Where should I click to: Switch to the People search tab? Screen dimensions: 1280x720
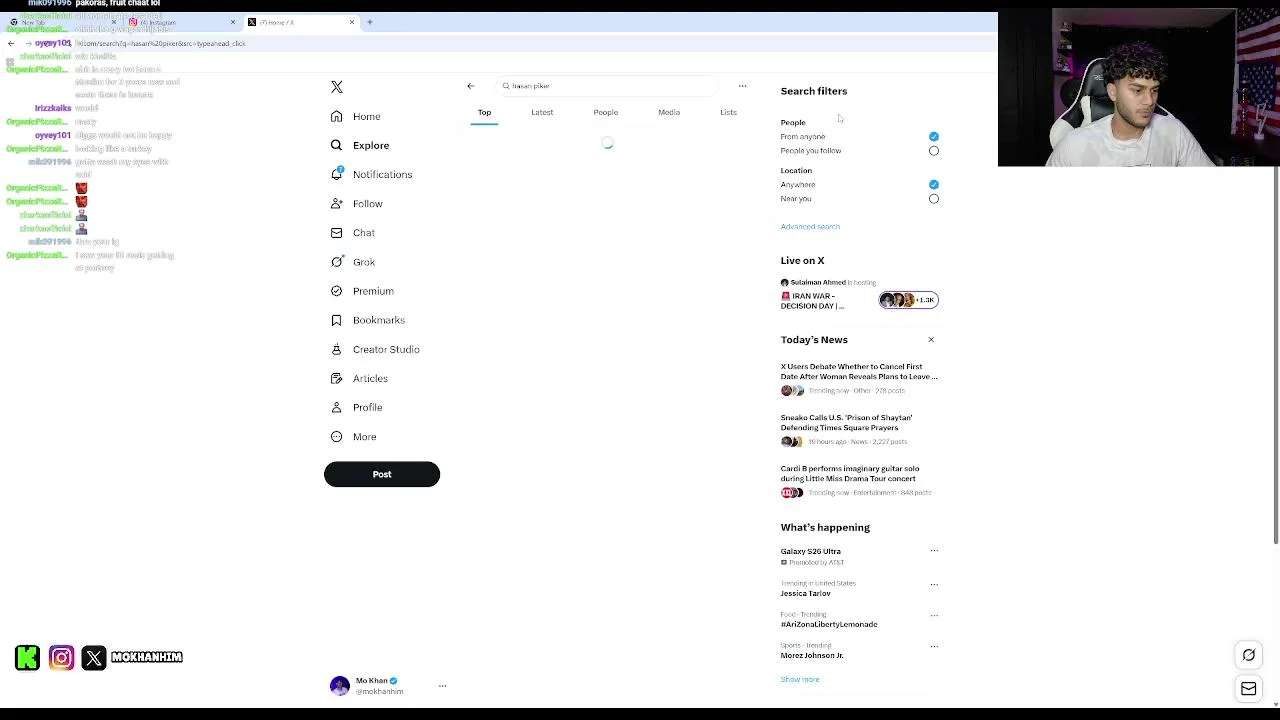click(x=605, y=112)
